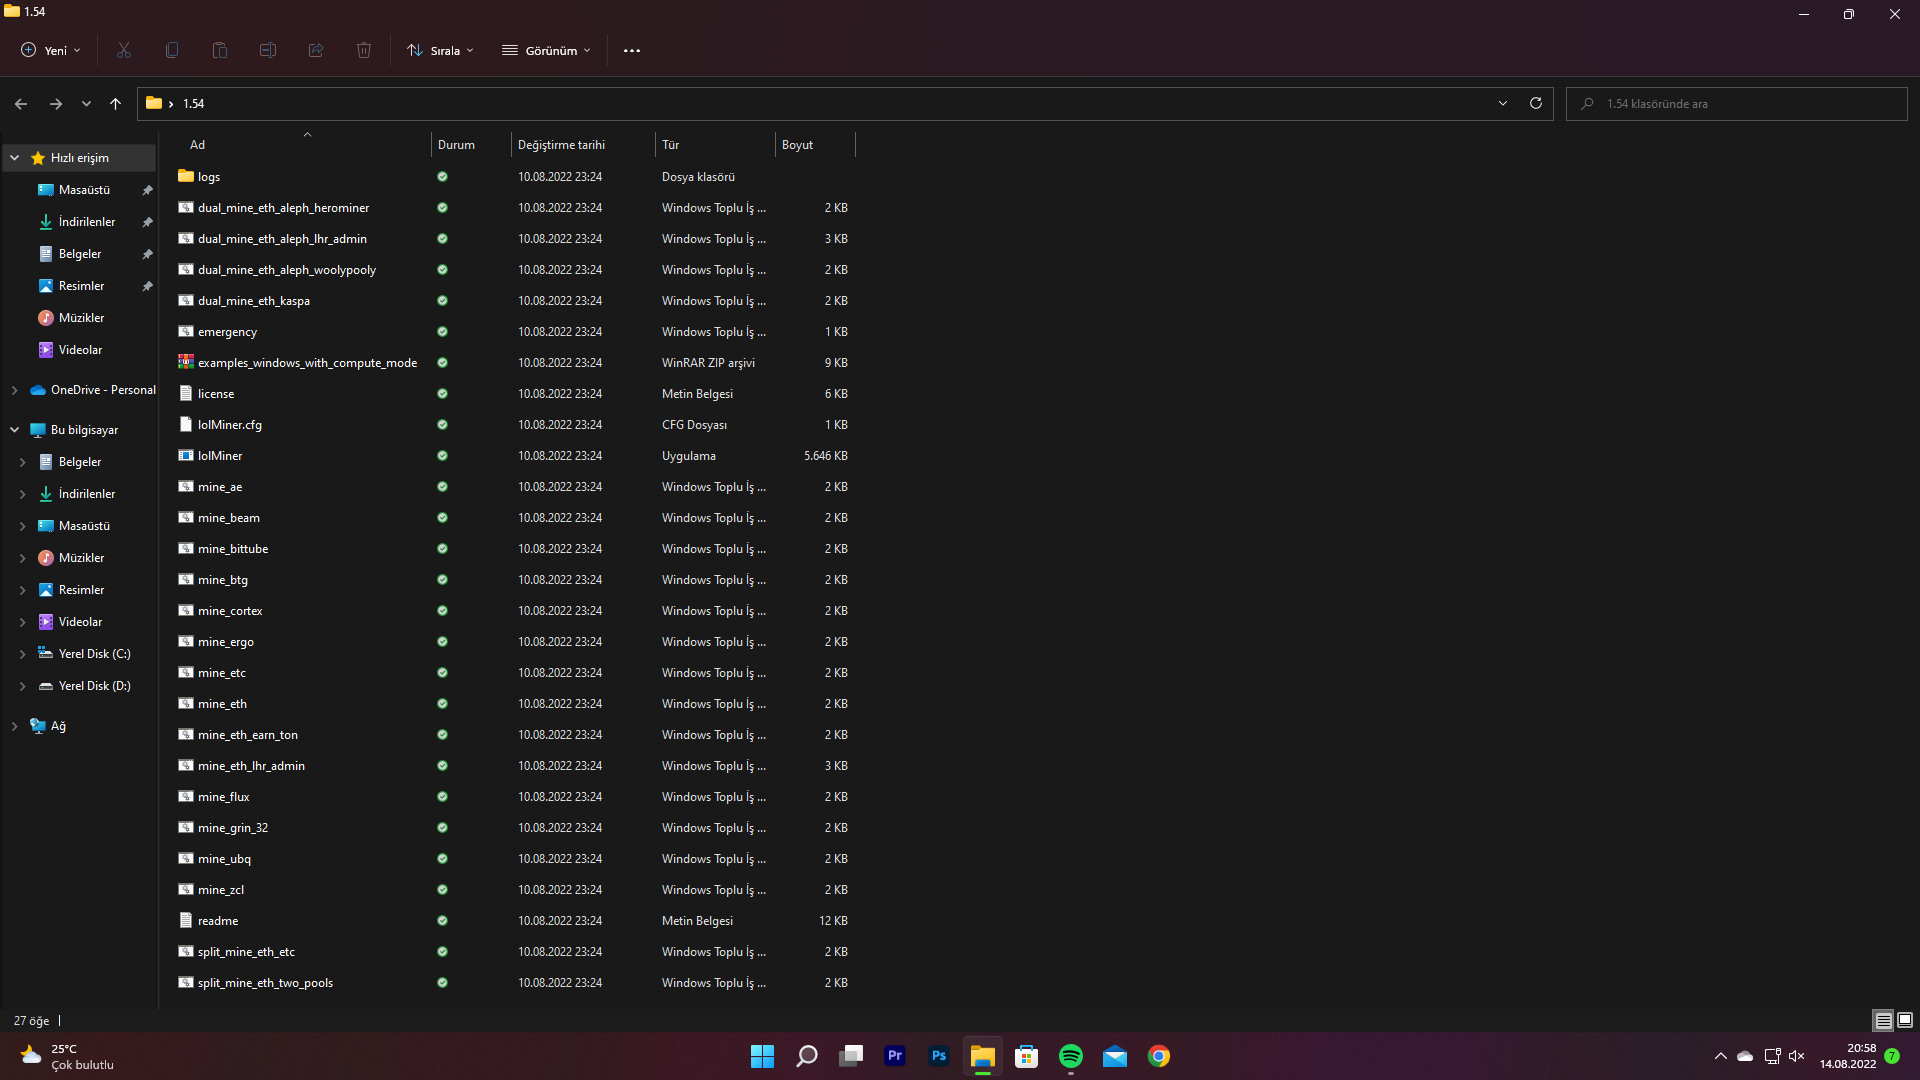
Task: Open Videolar under Bu bilgisayar
Action: coord(80,622)
